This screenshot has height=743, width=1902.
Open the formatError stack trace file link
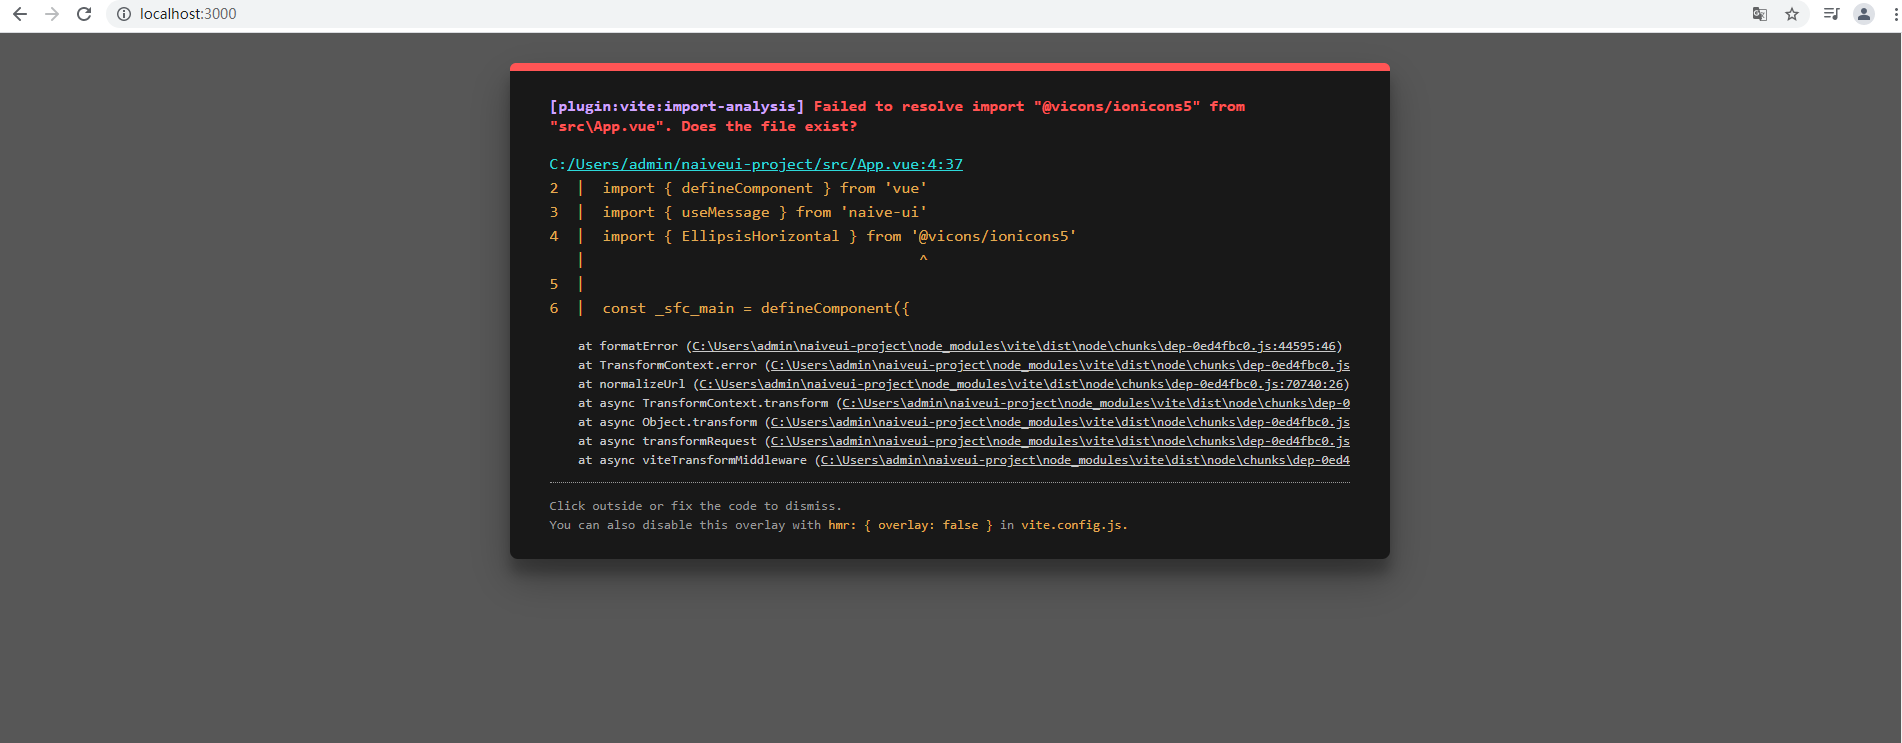[1014, 346]
